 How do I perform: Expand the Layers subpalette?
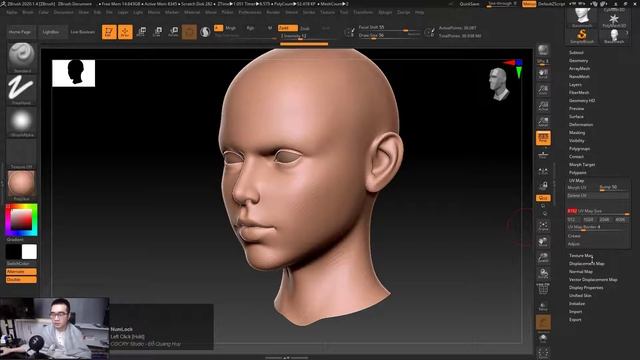click(x=576, y=84)
